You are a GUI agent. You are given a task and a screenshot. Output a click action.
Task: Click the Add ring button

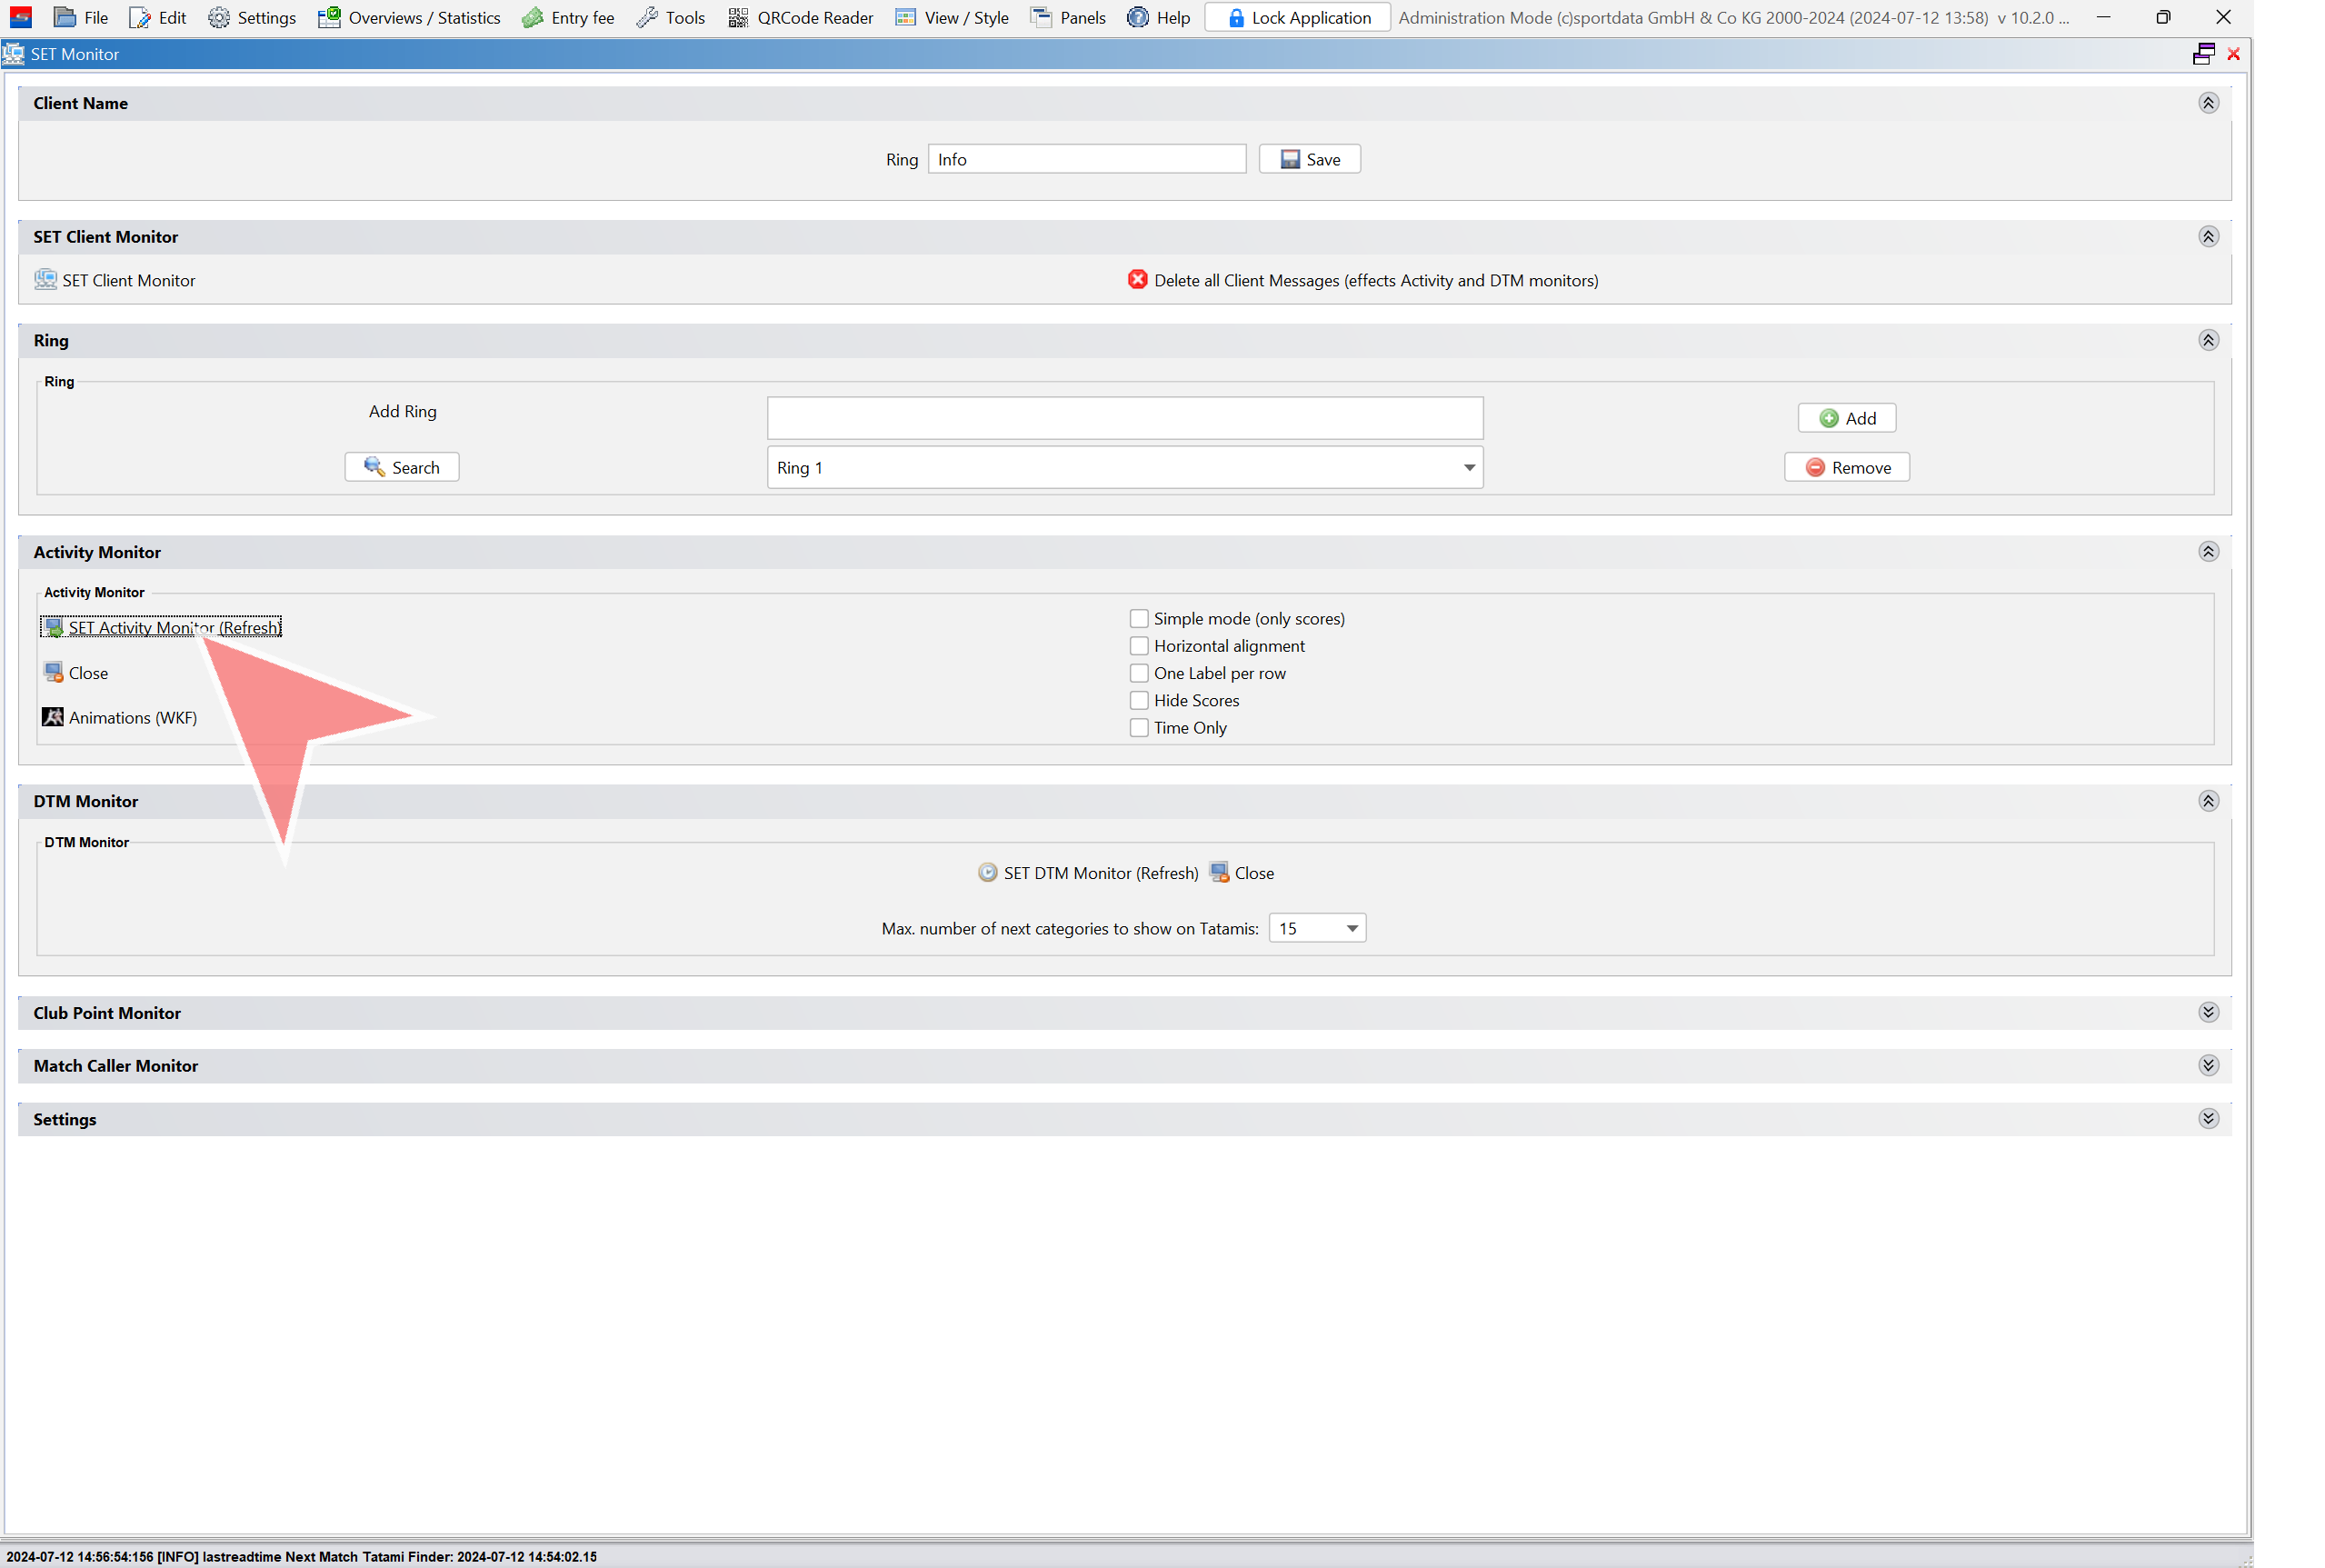[x=1846, y=418]
